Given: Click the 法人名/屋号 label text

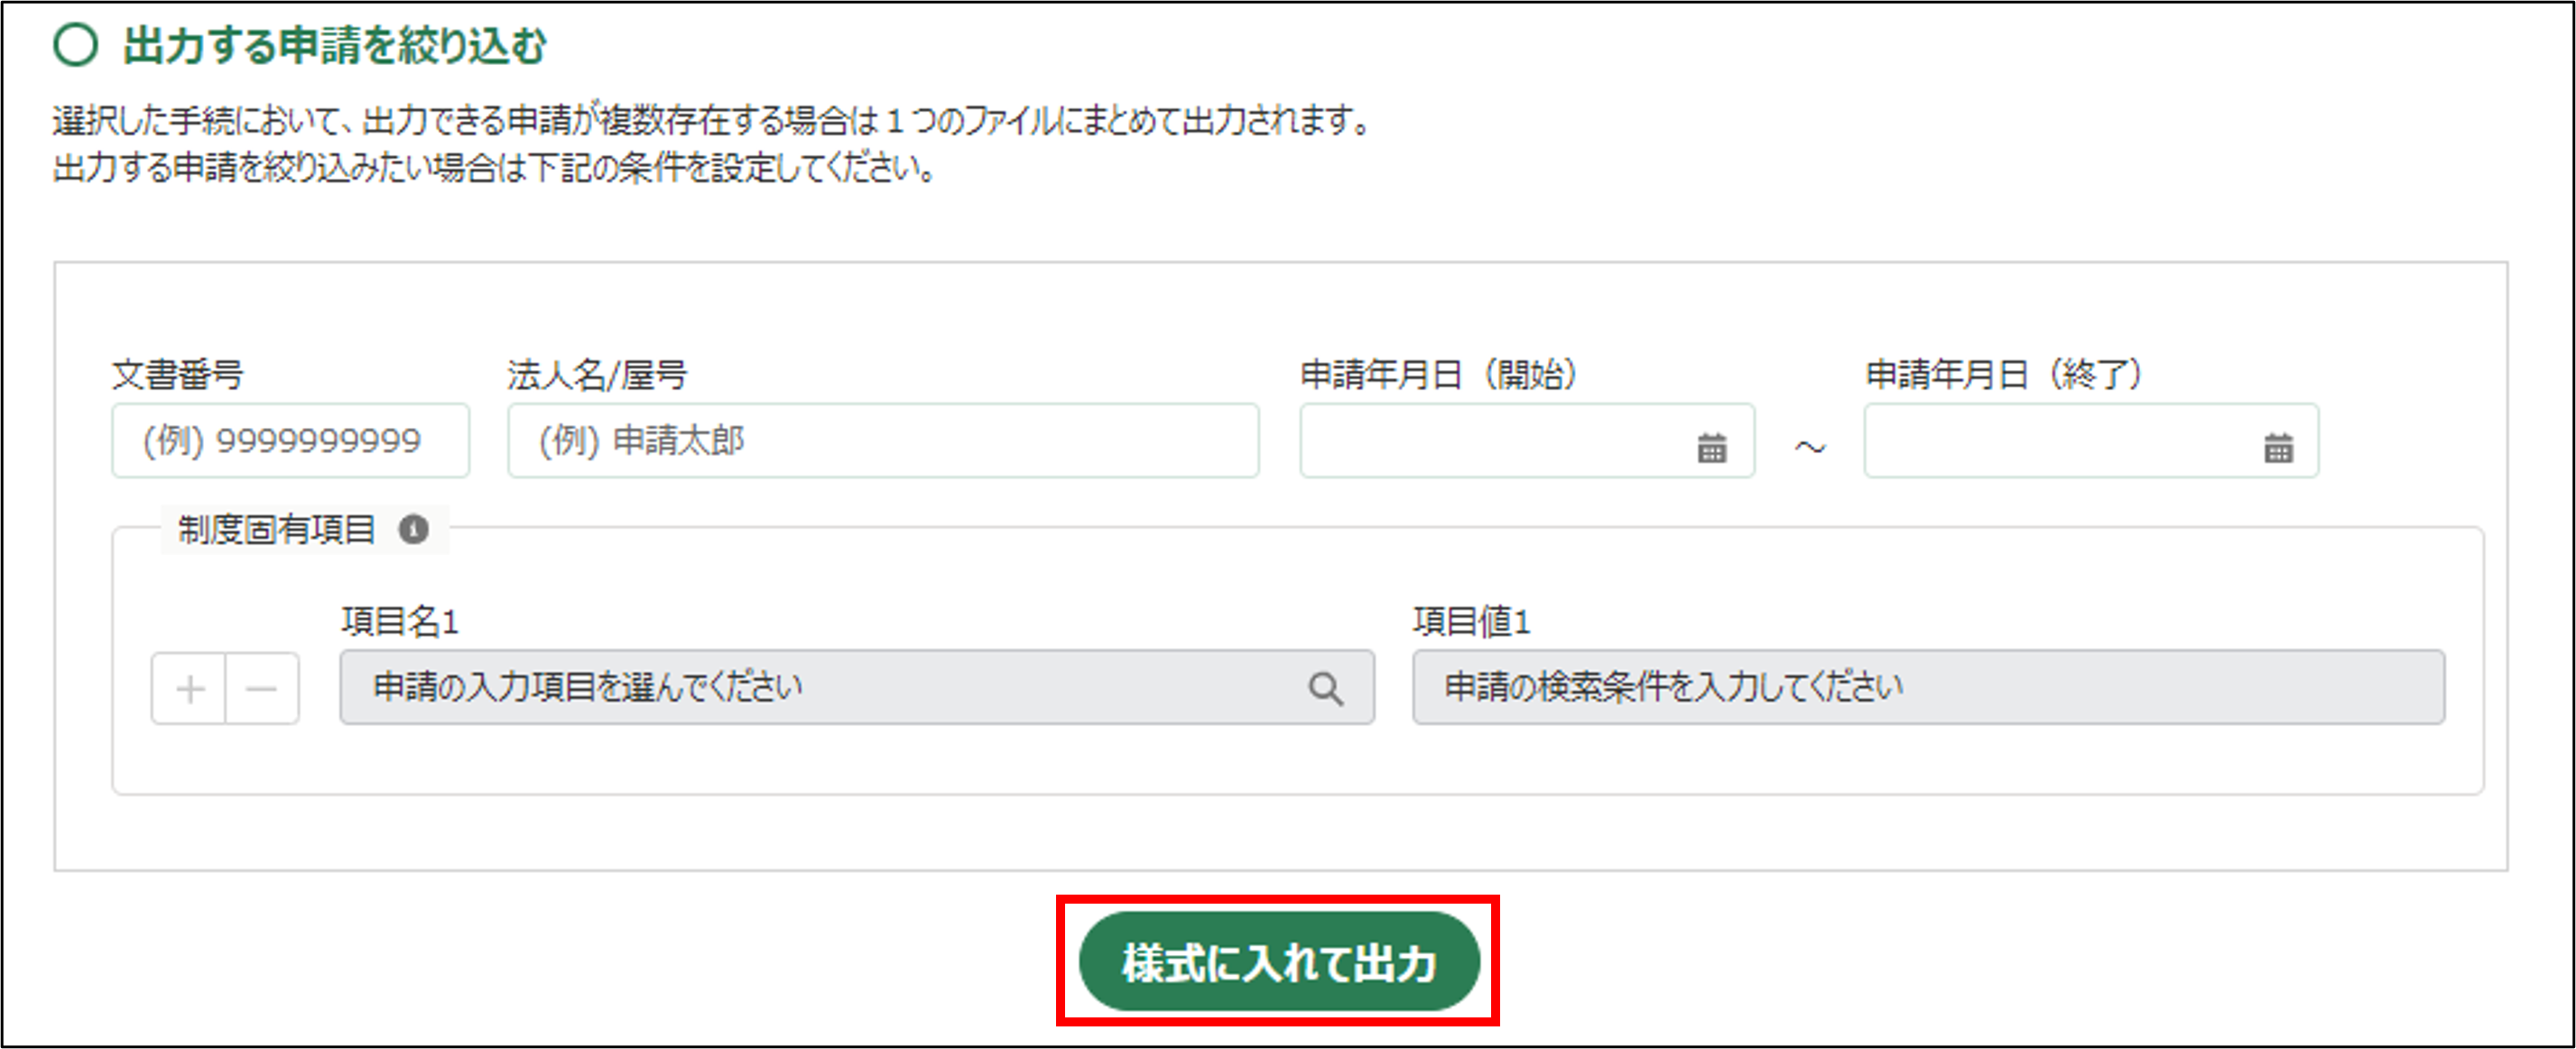Looking at the screenshot, I should click(x=596, y=375).
